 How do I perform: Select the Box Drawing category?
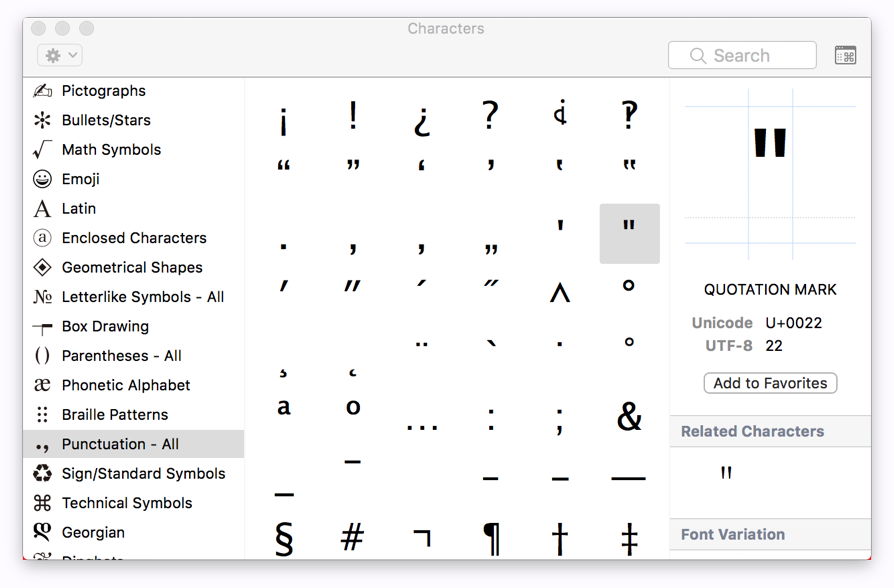pos(105,327)
